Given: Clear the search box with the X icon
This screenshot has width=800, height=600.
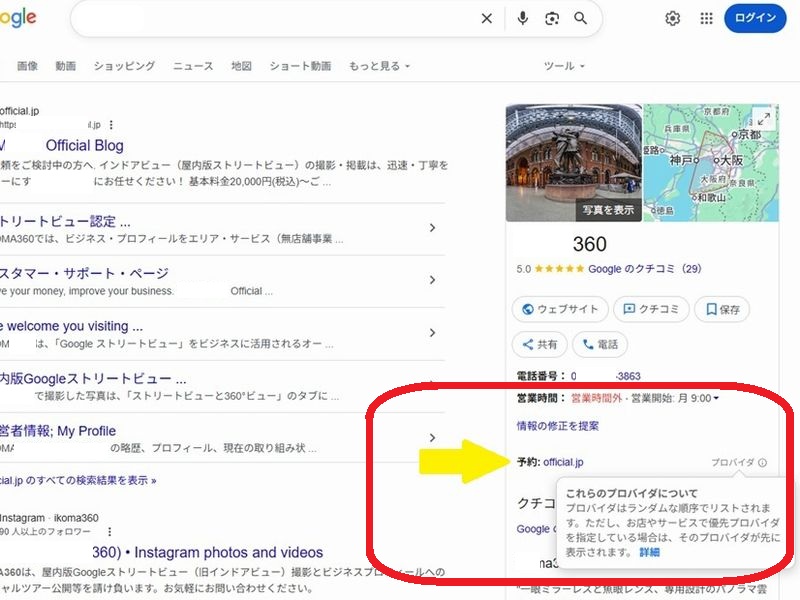Looking at the screenshot, I should point(487,19).
